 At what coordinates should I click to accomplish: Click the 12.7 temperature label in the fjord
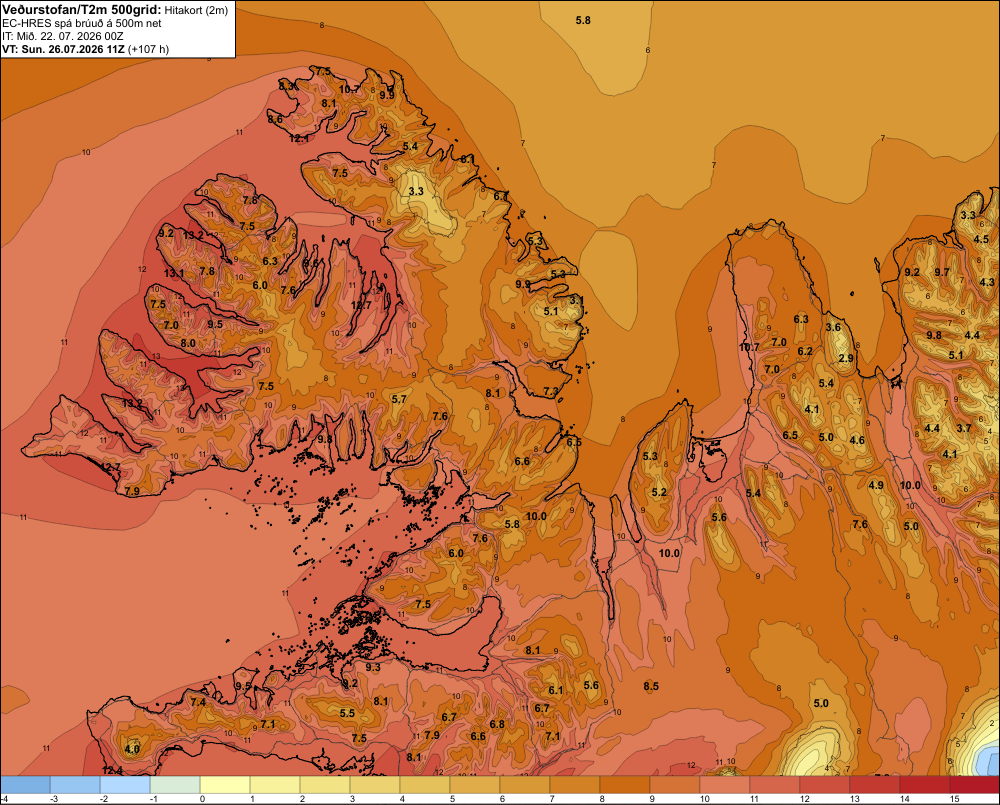[x=361, y=306]
